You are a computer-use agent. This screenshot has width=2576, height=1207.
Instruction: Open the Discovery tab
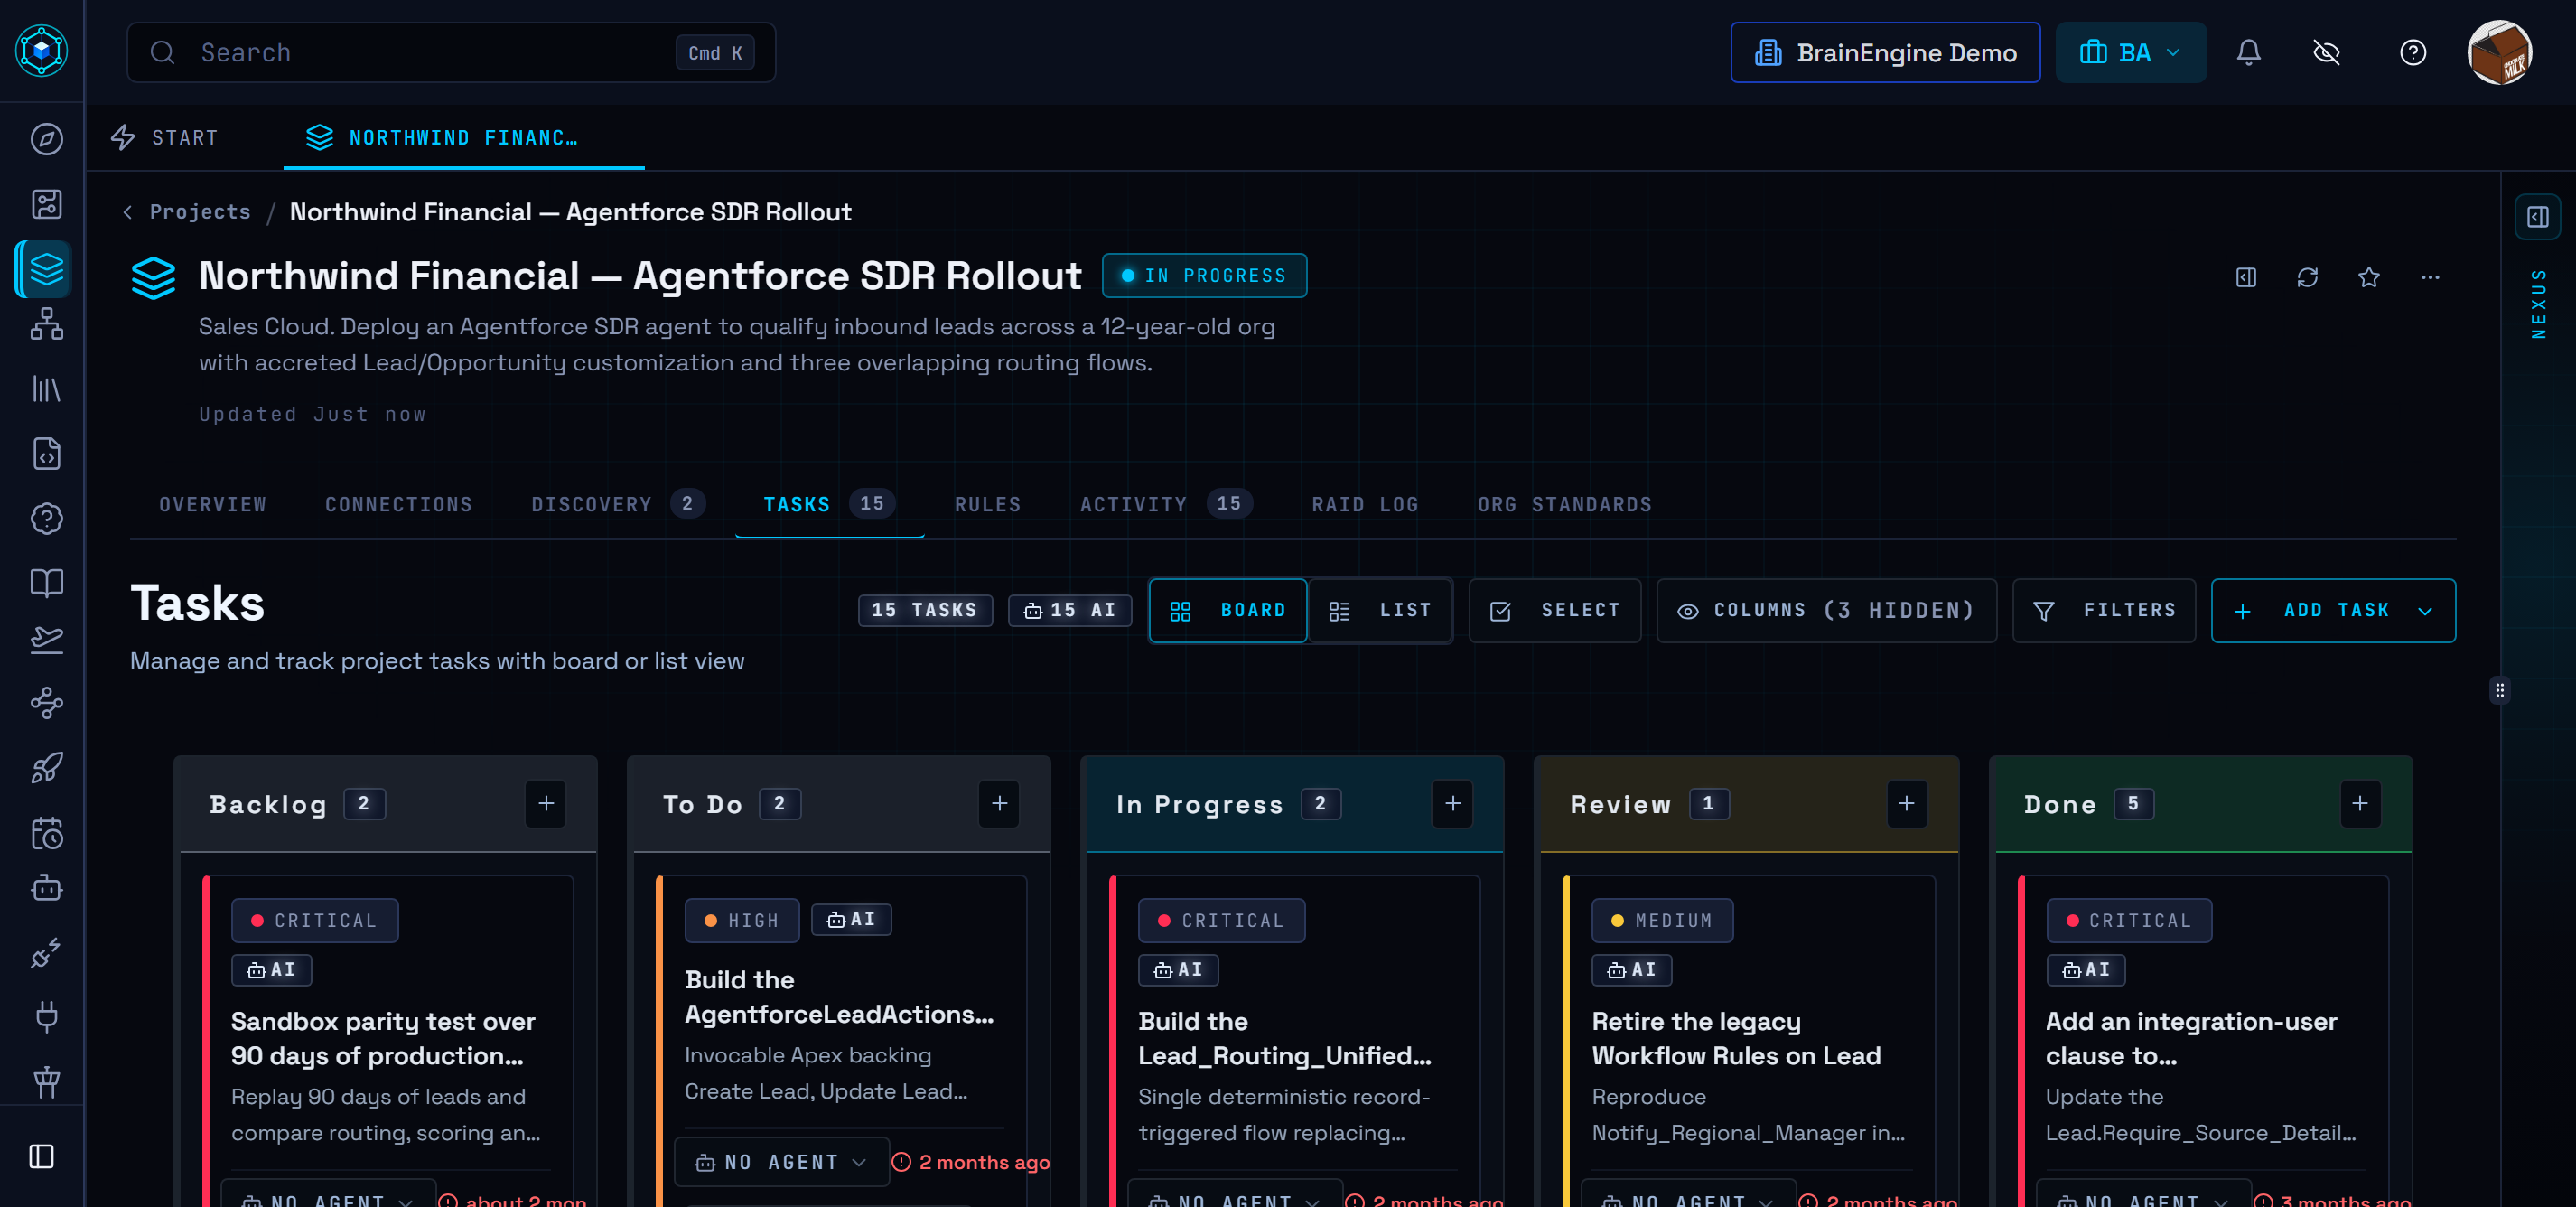point(617,504)
